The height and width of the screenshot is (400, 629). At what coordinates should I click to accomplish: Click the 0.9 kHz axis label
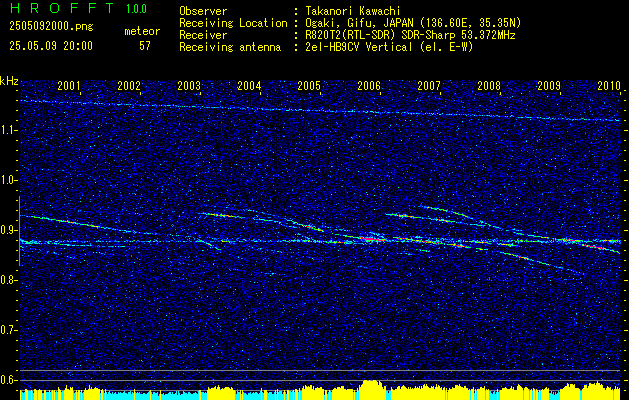click(8, 230)
